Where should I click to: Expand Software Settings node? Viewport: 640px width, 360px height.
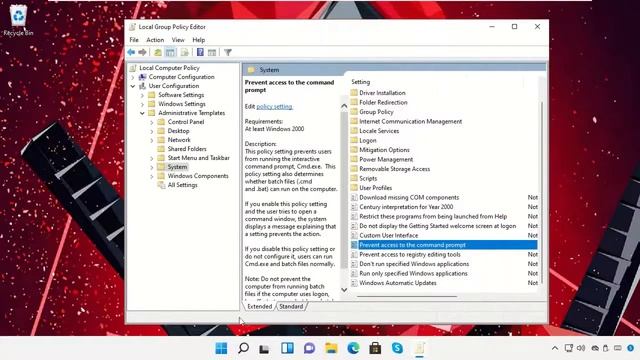pos(142,95)
